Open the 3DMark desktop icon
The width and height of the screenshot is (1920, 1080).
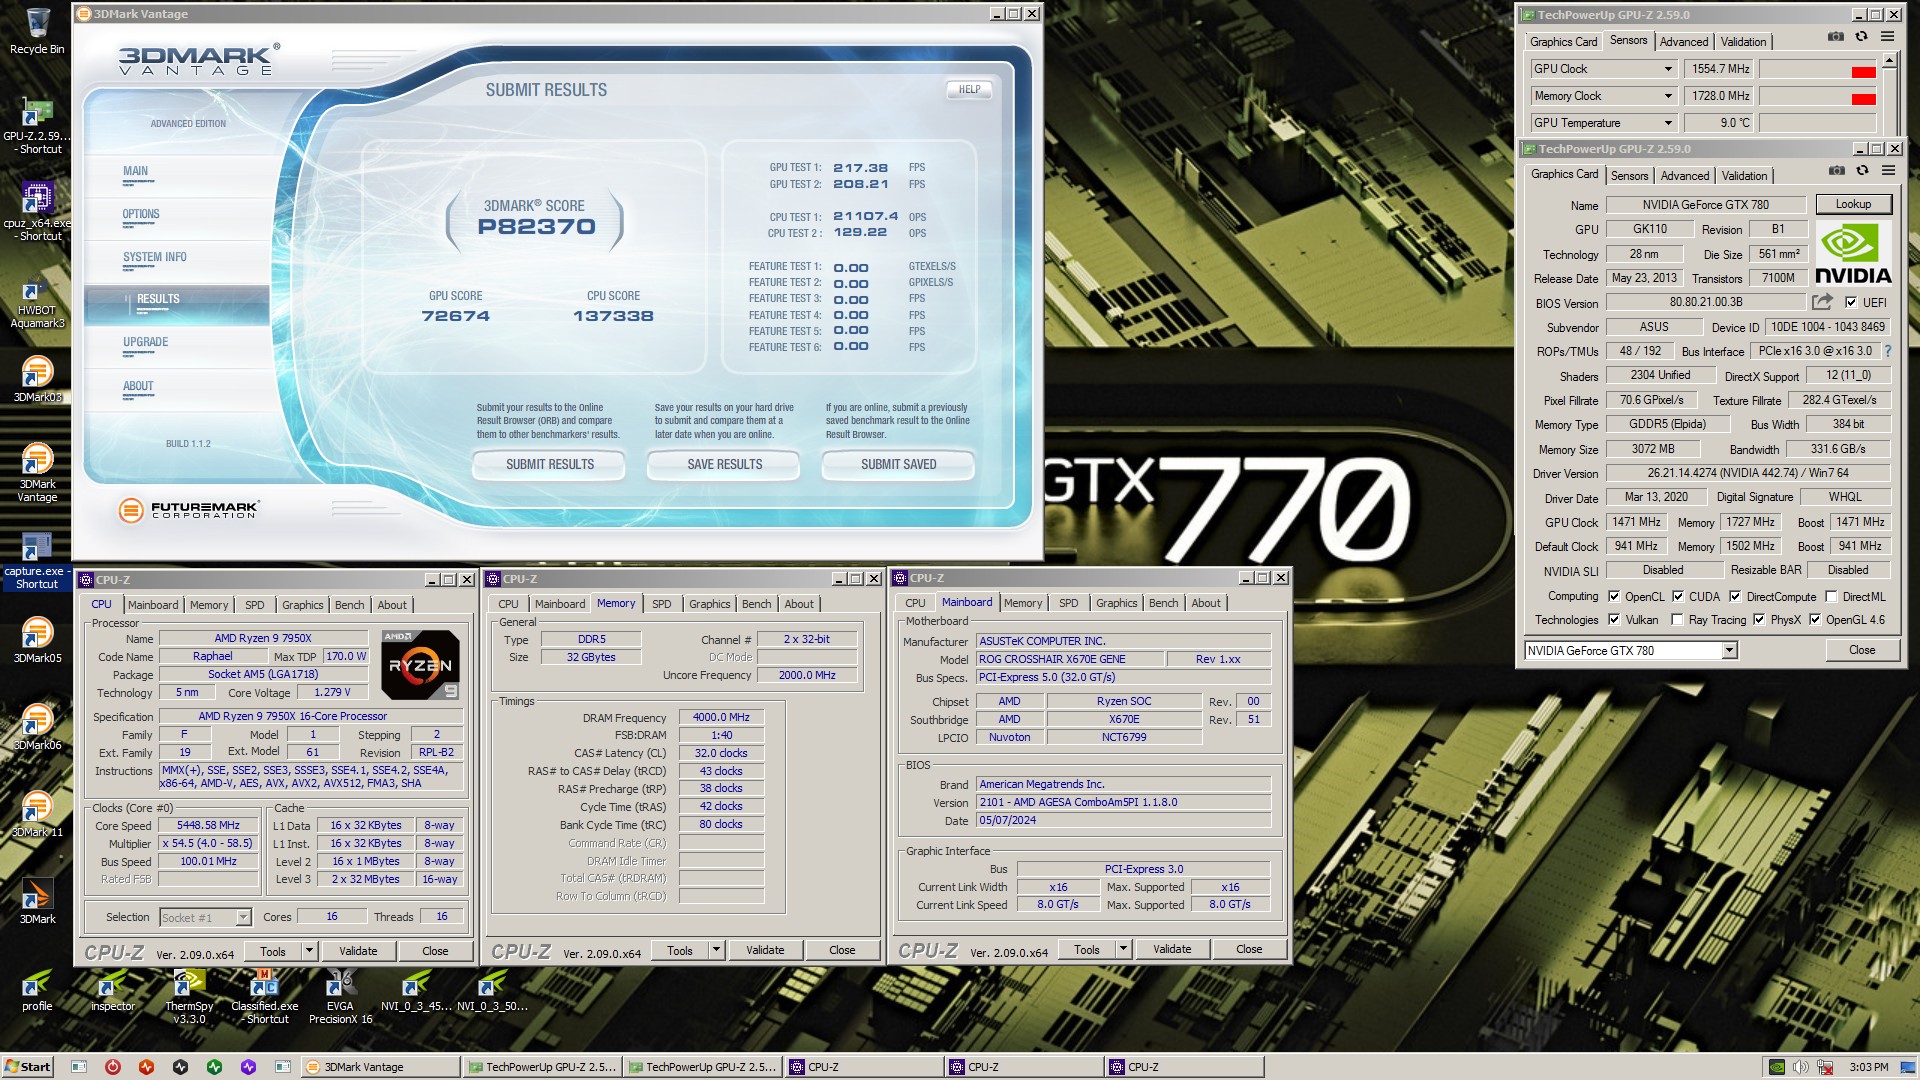37,900
